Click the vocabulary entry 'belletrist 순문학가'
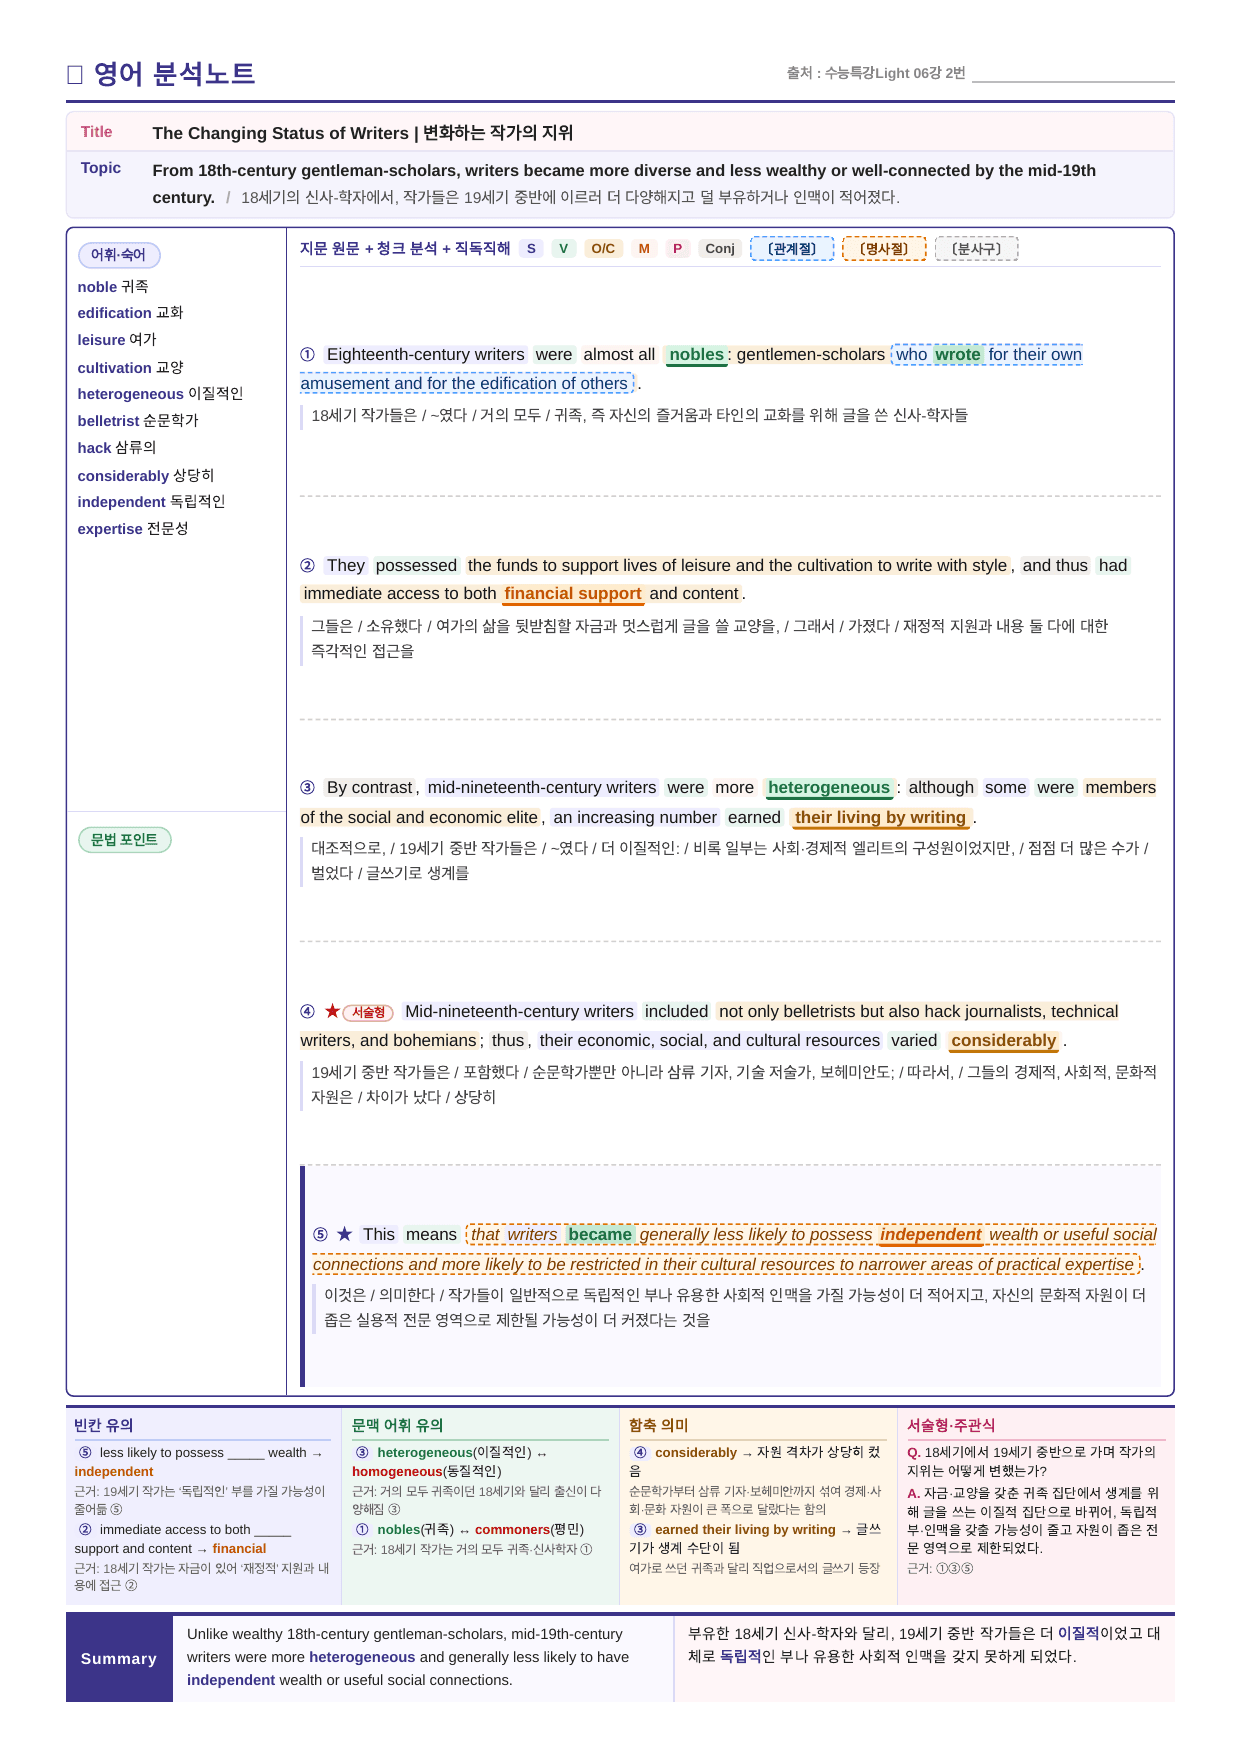This screenshot has height=1754, width=1240. (138, 421)
